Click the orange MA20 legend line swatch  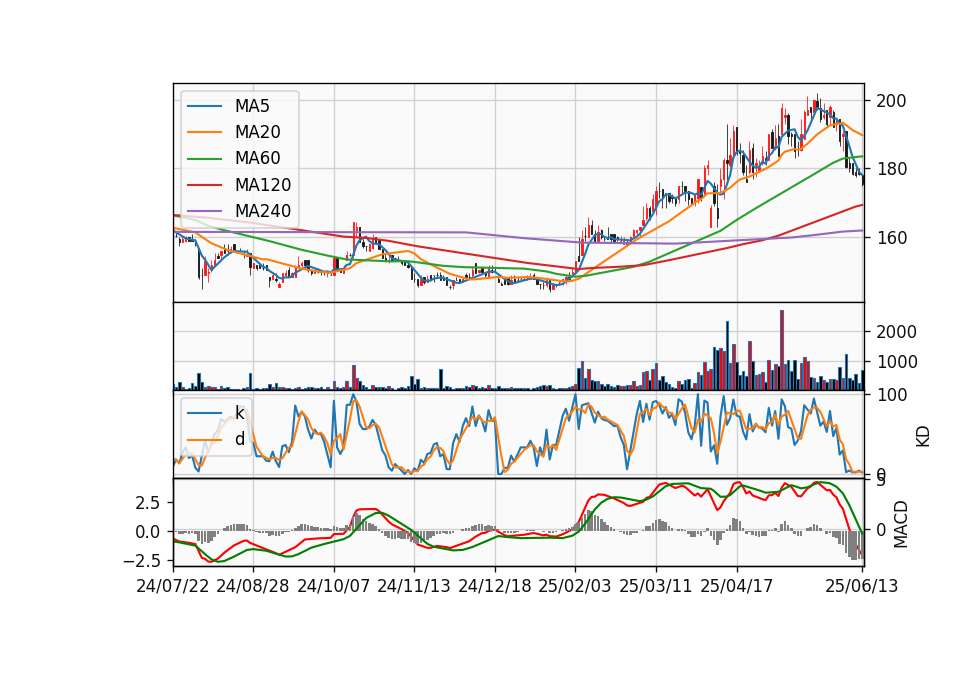click(204, 132)
